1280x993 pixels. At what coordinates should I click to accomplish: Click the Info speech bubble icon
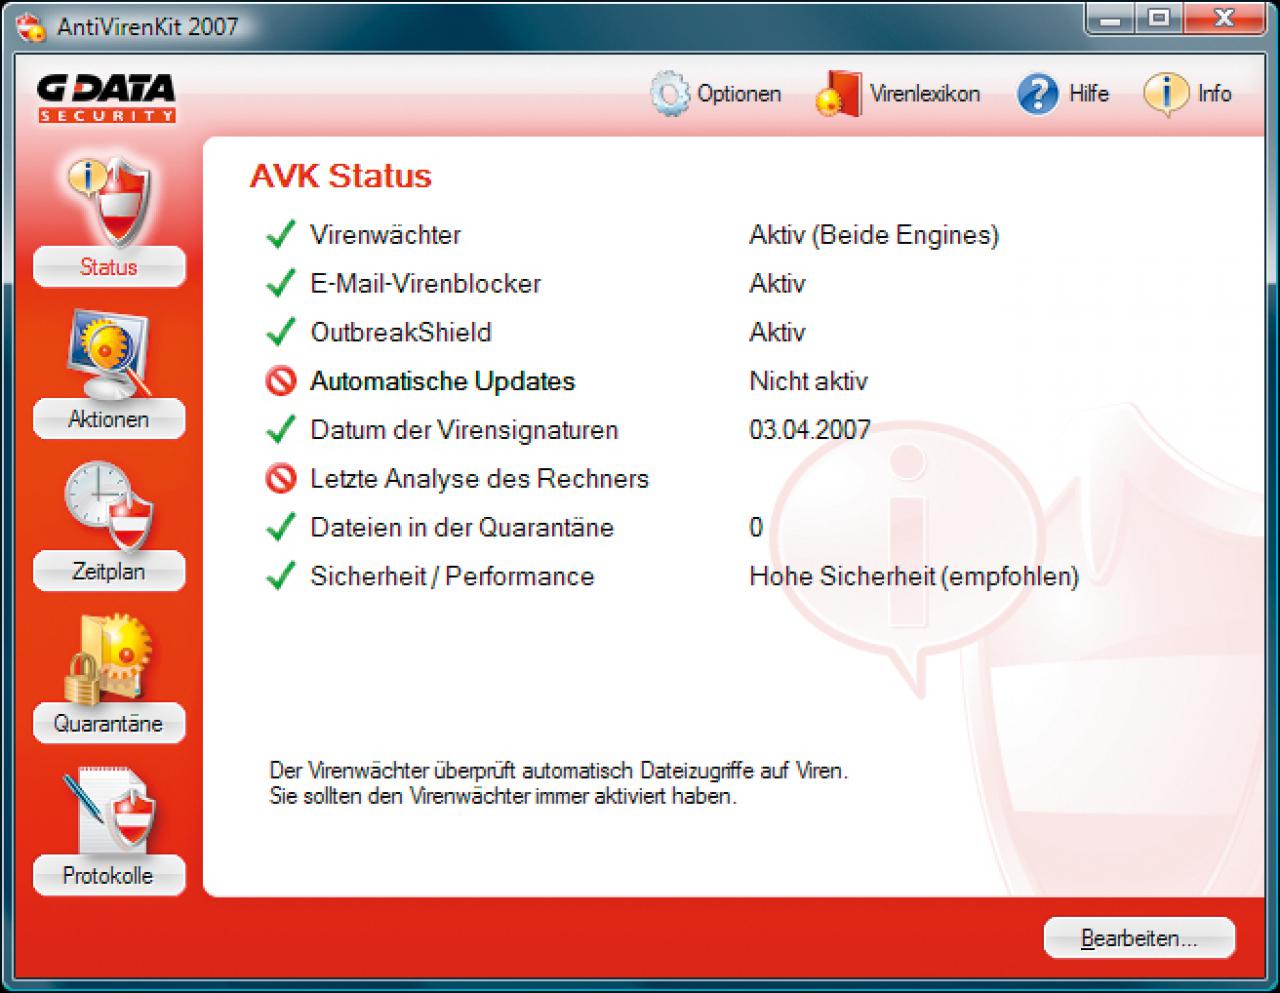tap(1165, 94)
